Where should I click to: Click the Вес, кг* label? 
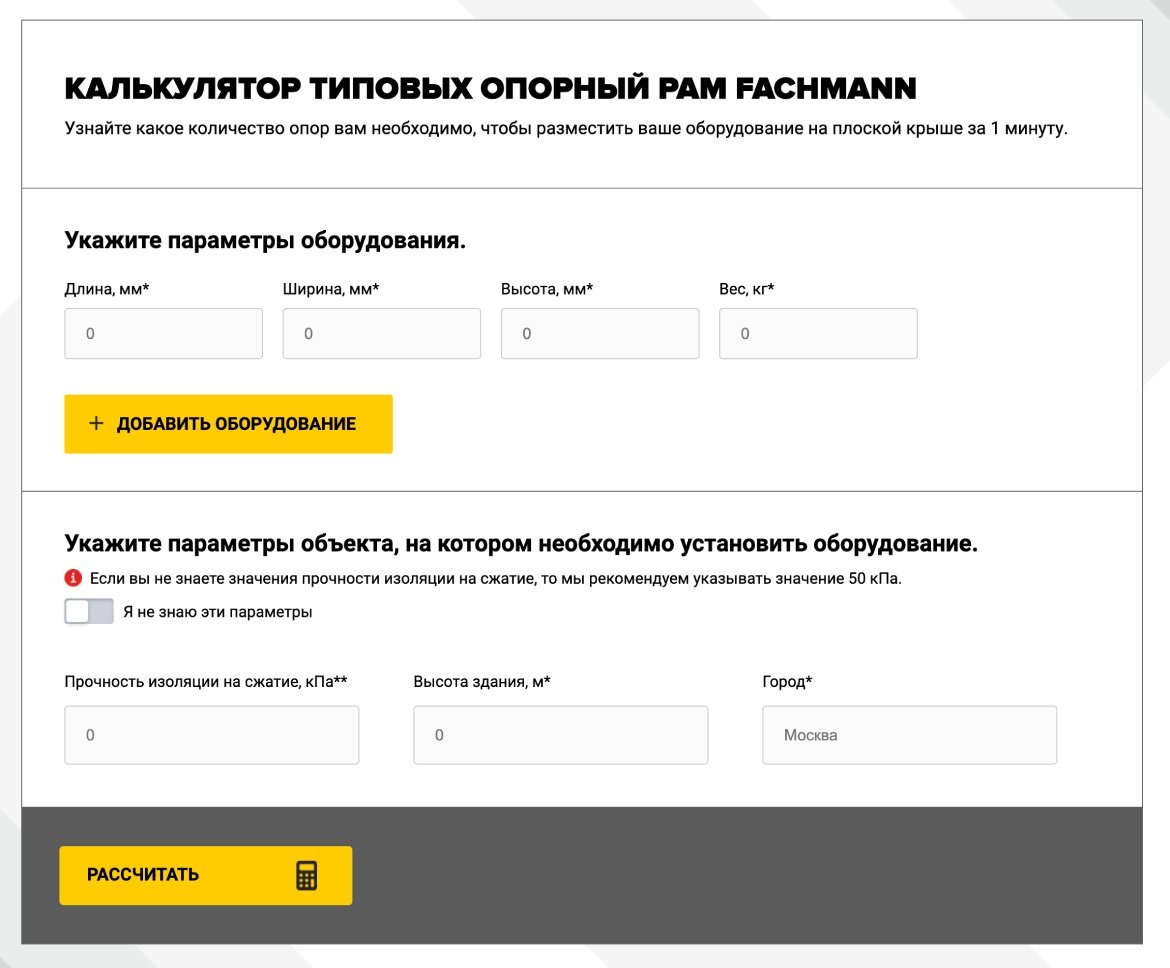point(747,289)
